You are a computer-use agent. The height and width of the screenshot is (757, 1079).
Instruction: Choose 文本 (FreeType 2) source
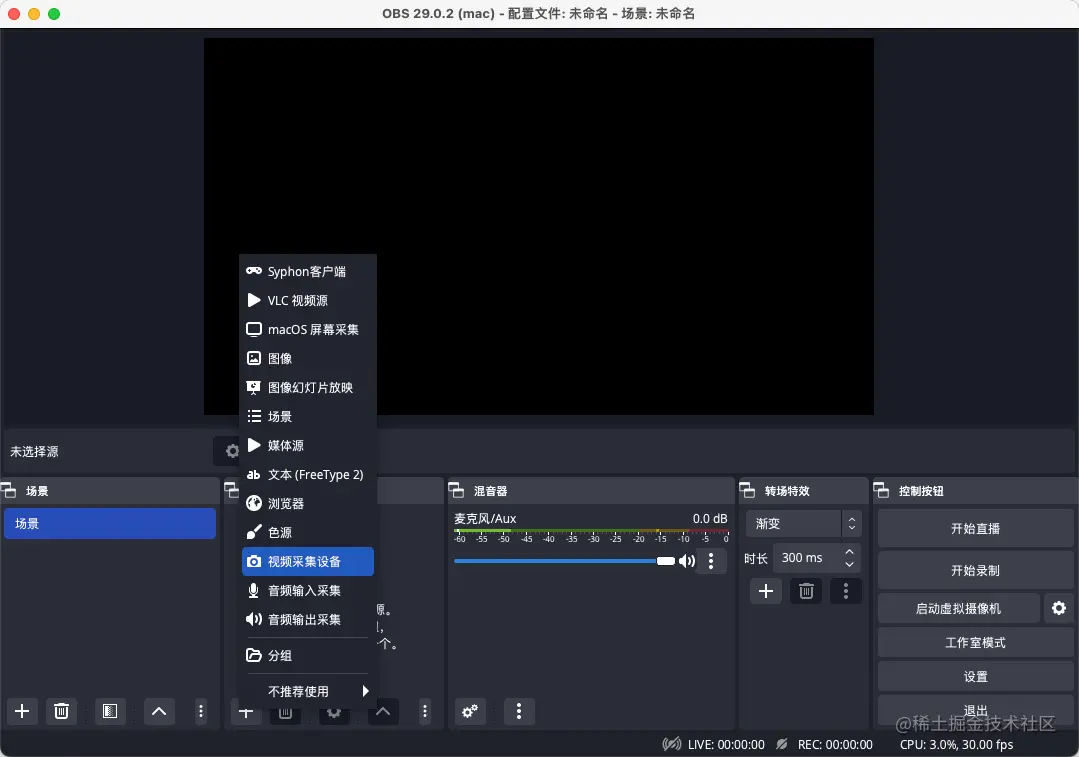[308, 474]
